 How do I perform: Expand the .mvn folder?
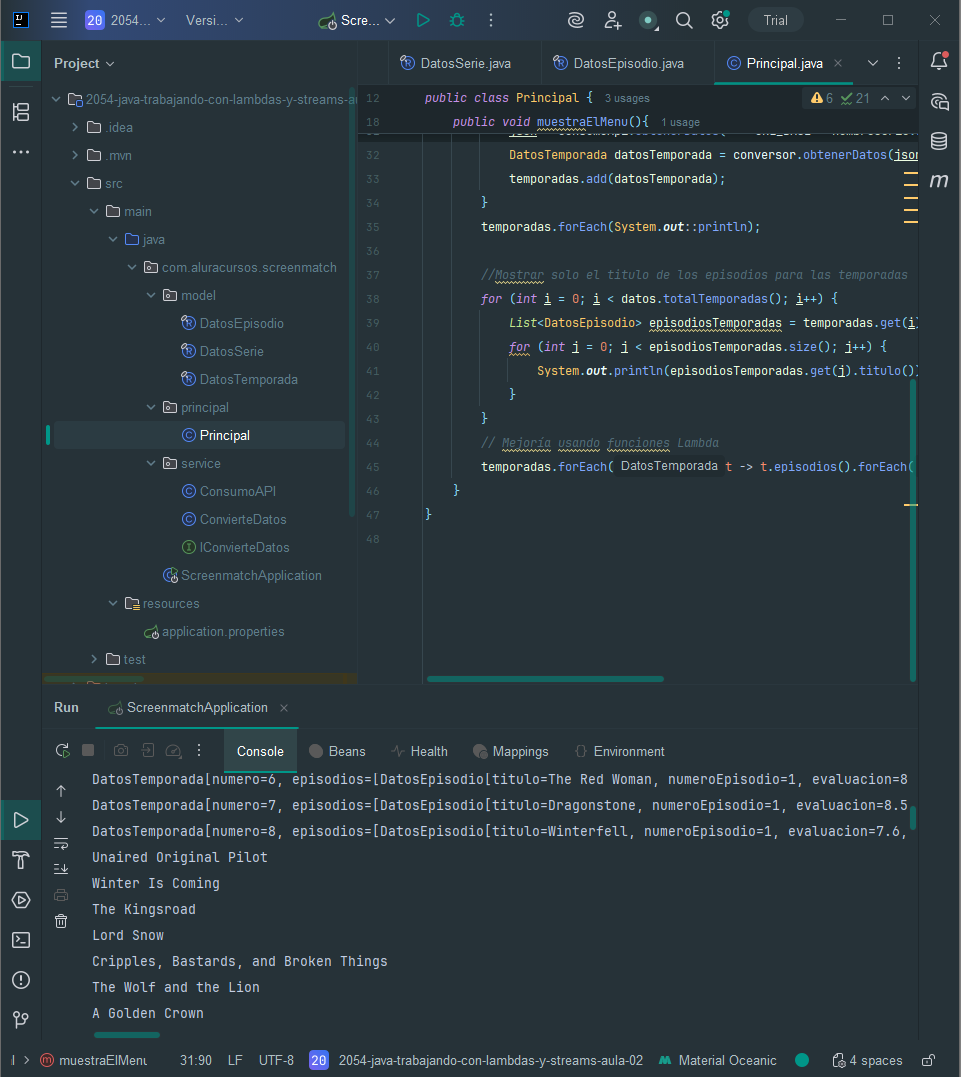pos(75,155)
